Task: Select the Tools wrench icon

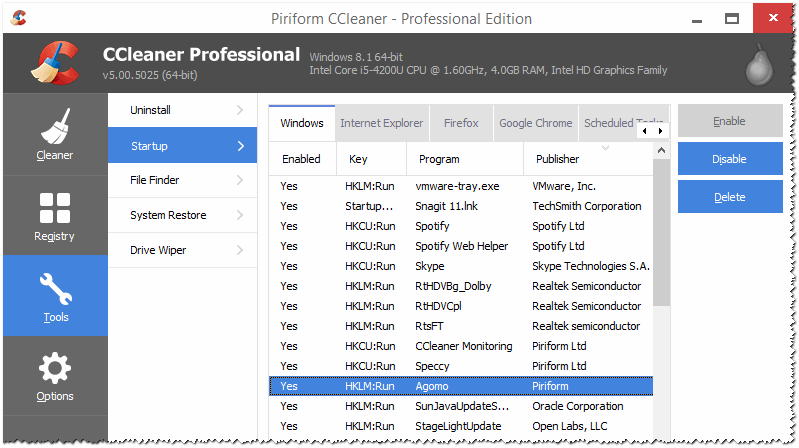Action: [54, 291]
